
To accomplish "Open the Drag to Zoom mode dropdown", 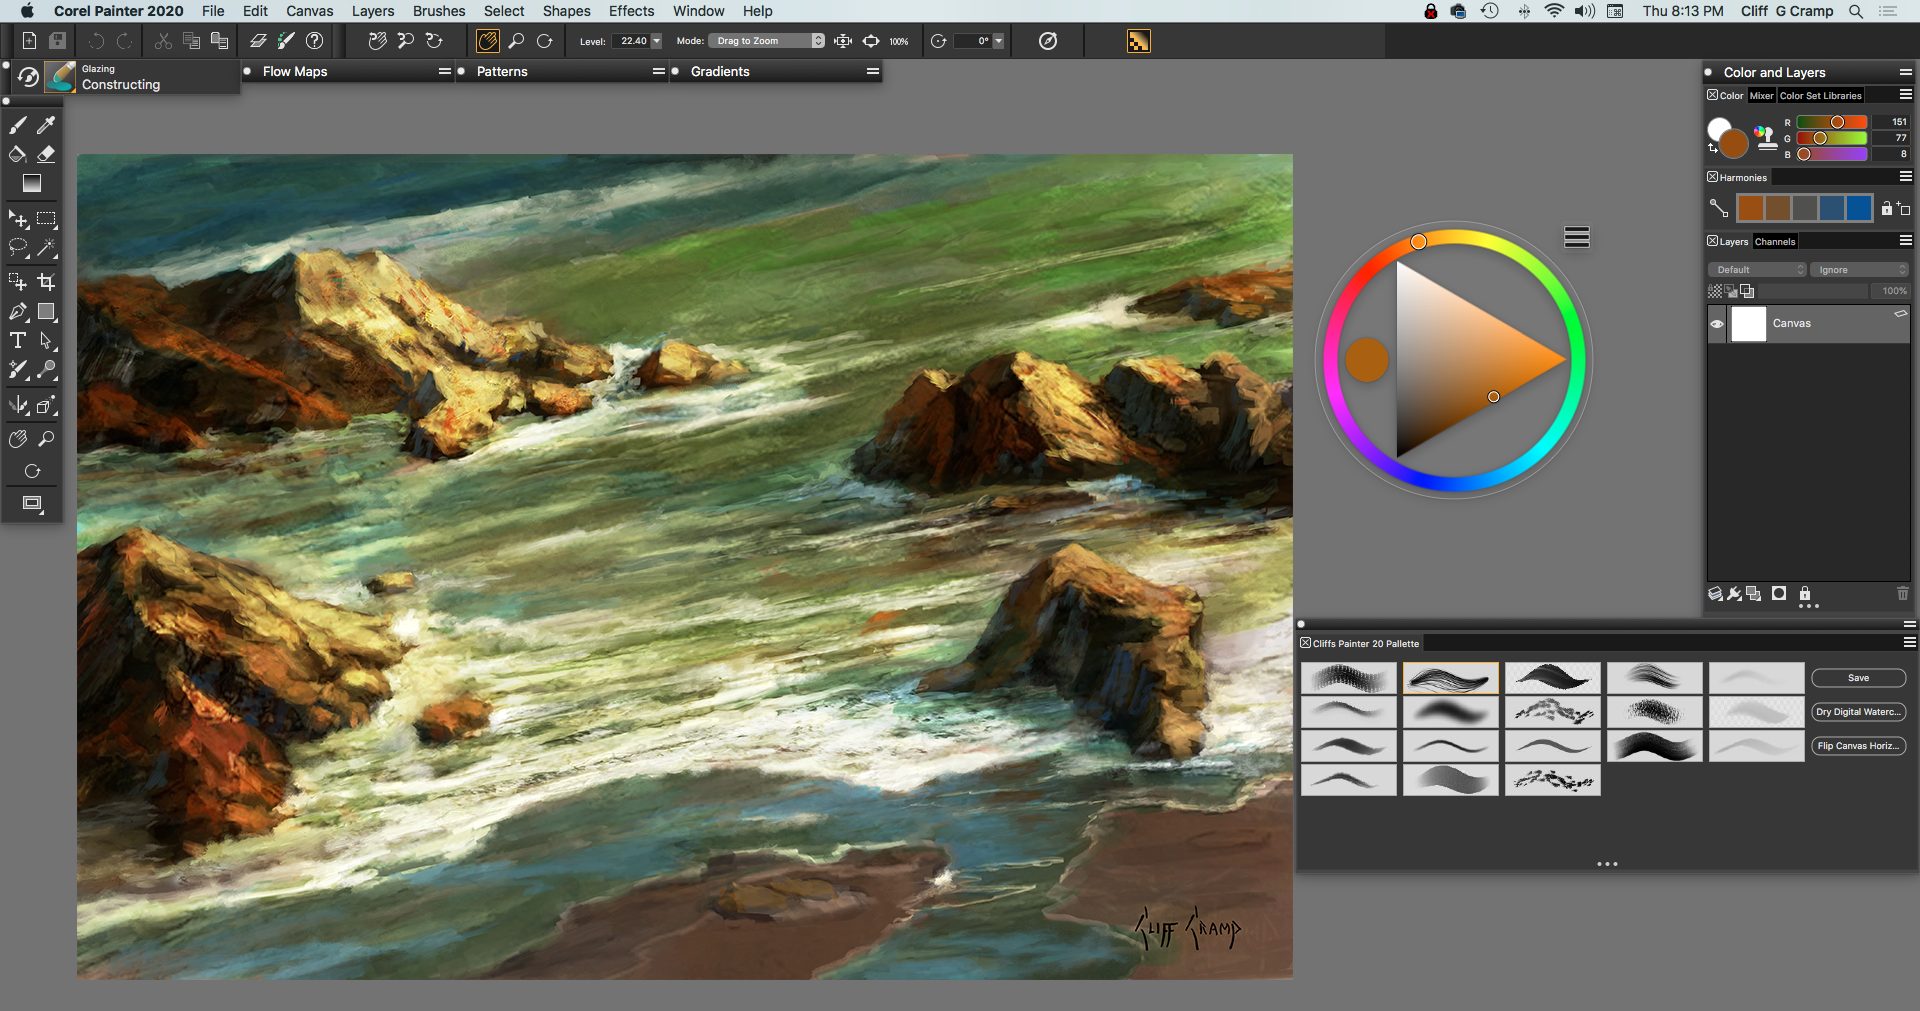I will pyautogui.click(x=767, y=41).
